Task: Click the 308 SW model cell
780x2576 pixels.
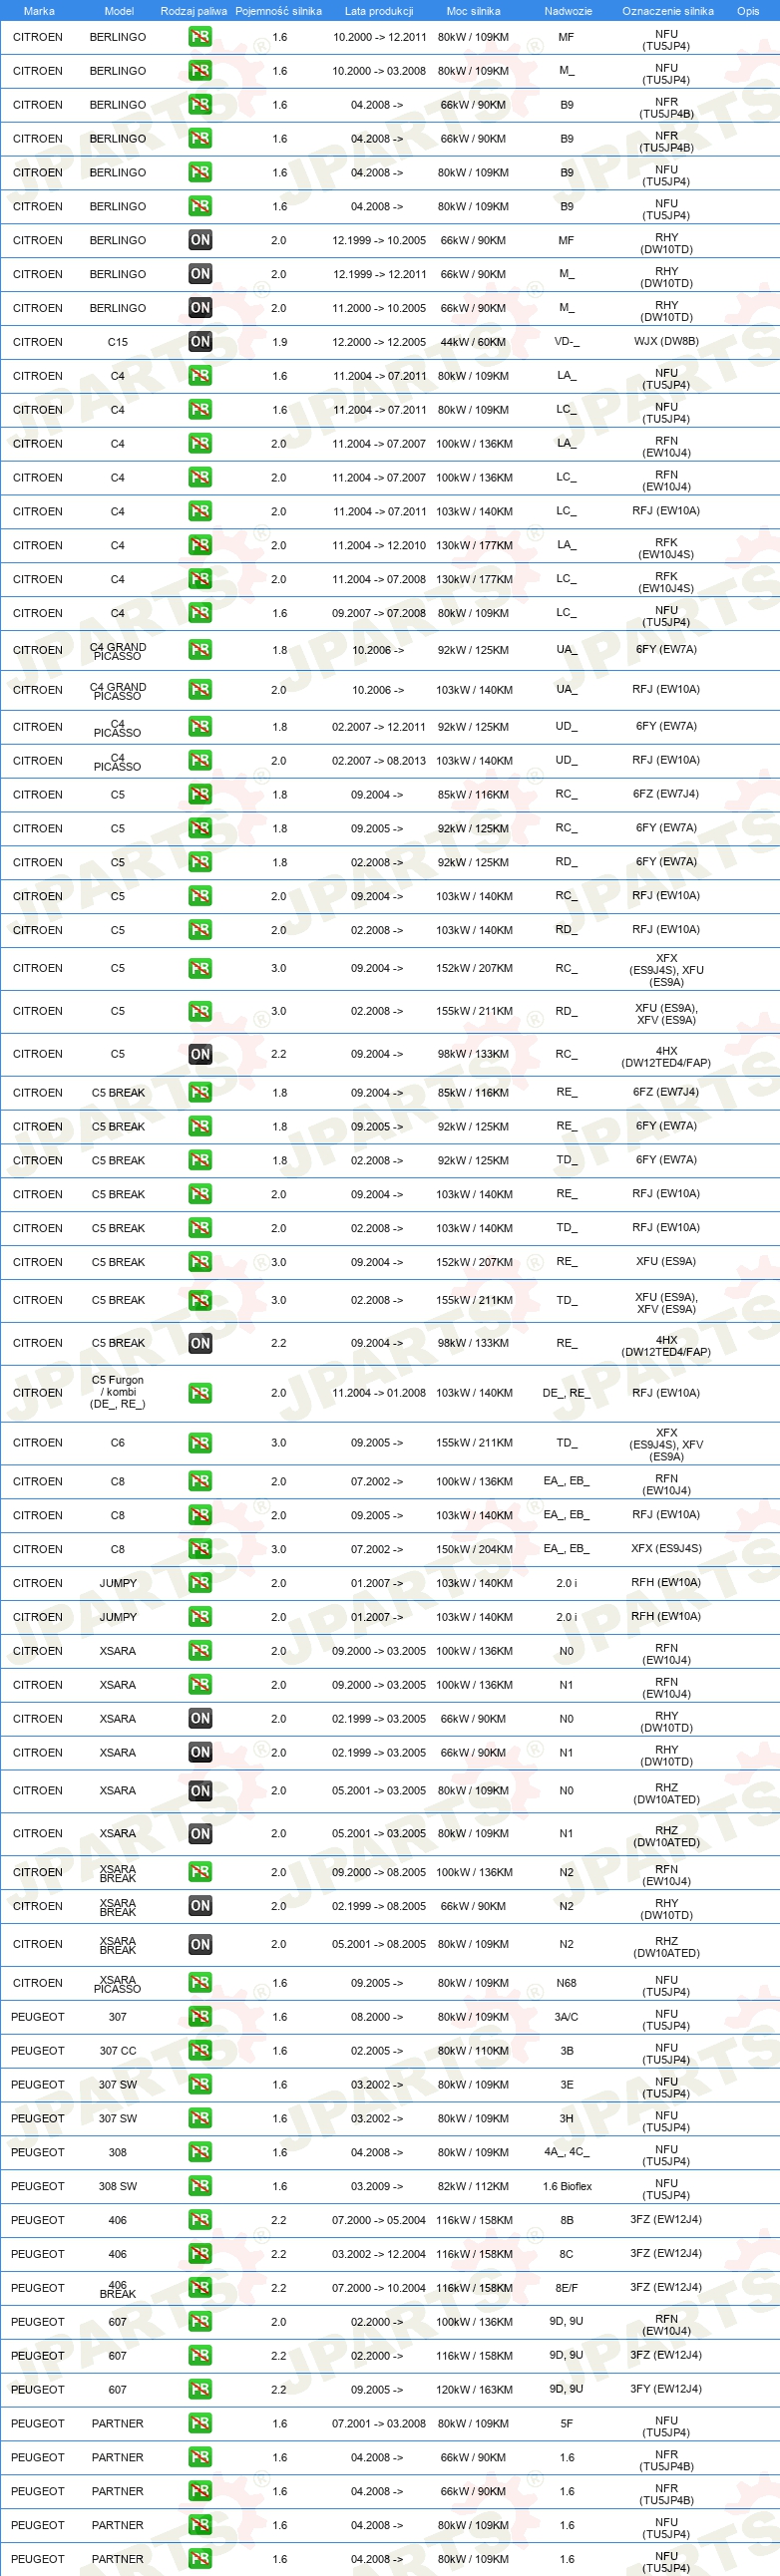Action: tap(118, 2186)
